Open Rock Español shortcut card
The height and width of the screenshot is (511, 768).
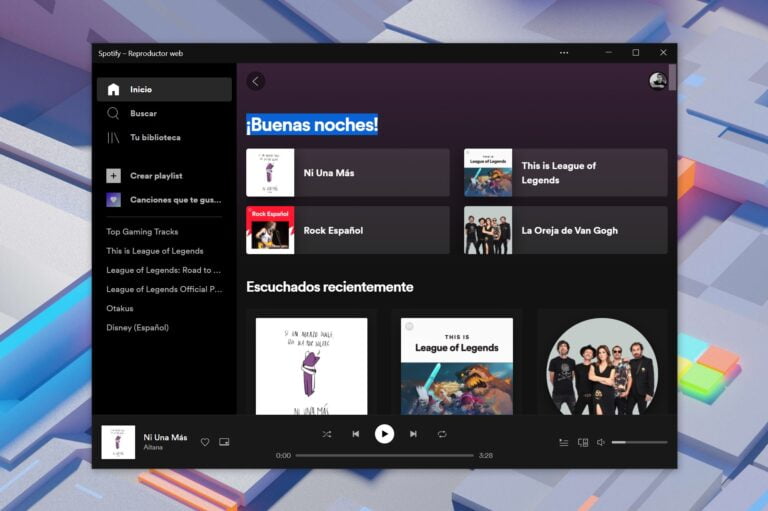348,230
